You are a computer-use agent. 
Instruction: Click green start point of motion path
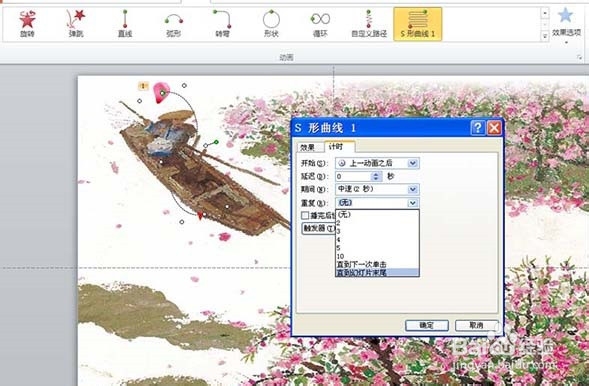coord(163,93)
